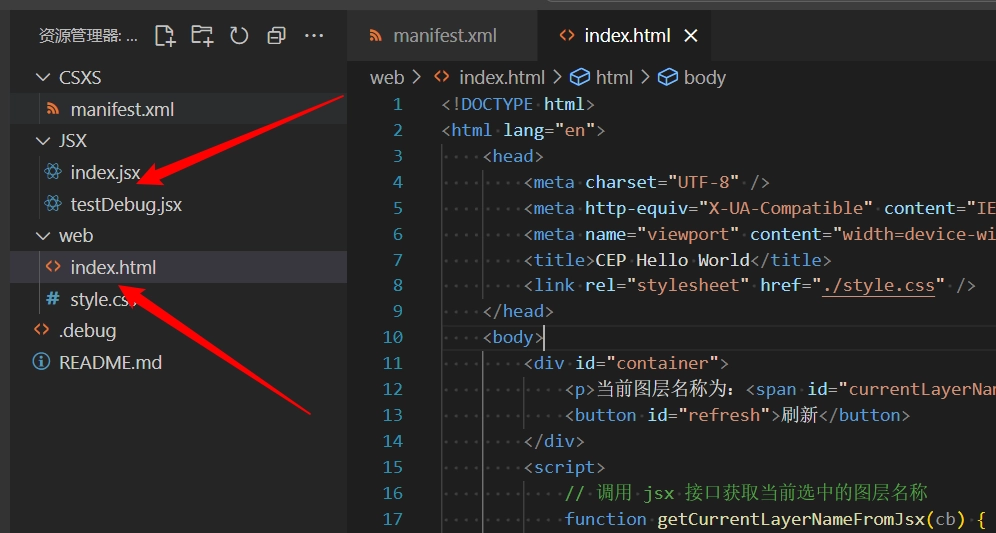Collapse the CSXS folder
Screen dimensions: 996x533
(x=42, y=78)
